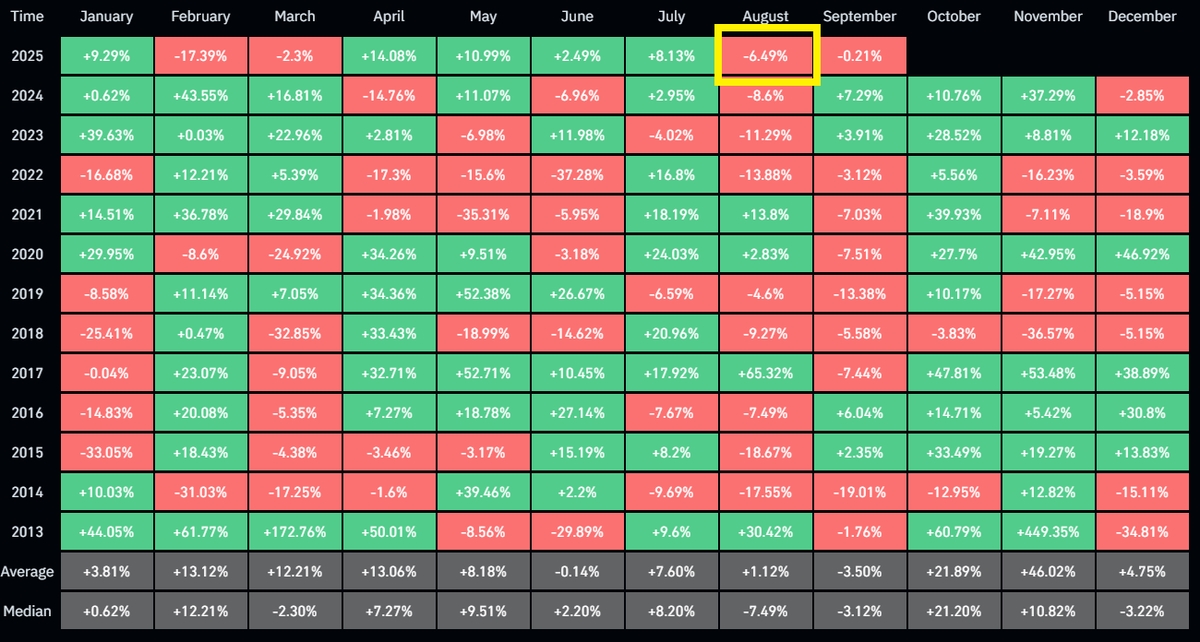Viewport: 1200px width, 642px height.
Task: Select the 2013 row label
Action: (x=28, y=532)
